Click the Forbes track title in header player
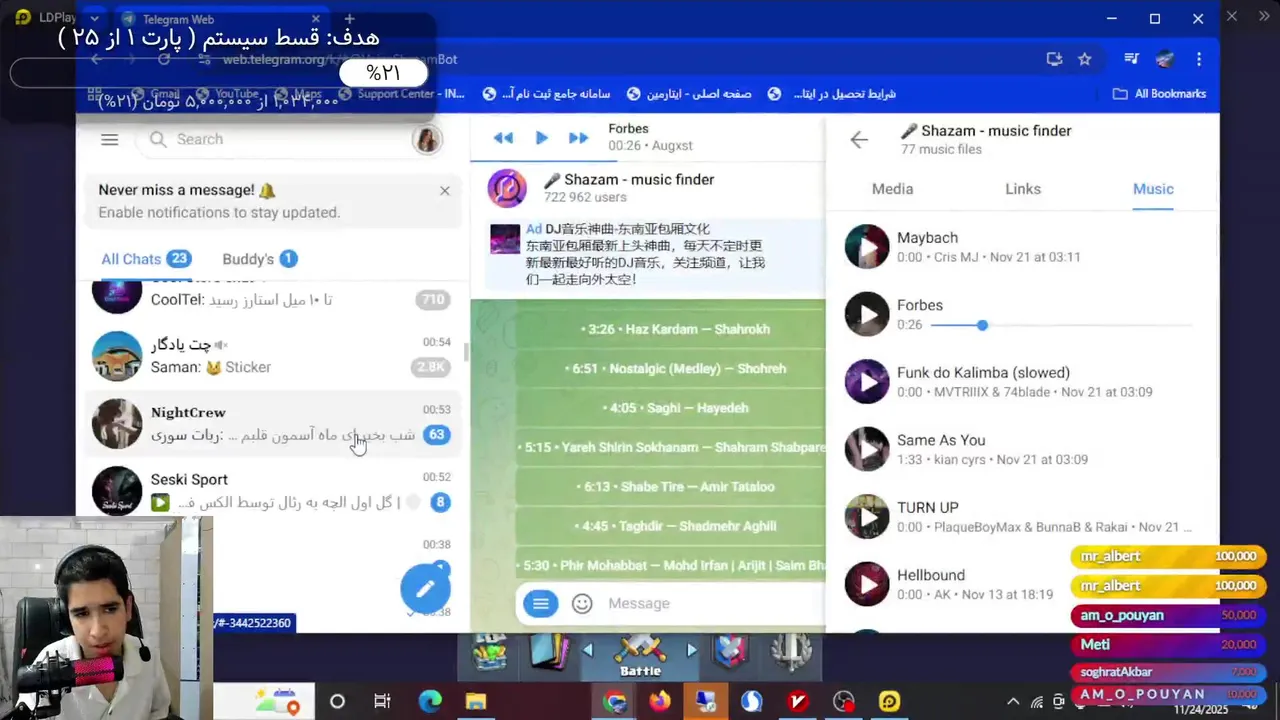 coord(628,129)
